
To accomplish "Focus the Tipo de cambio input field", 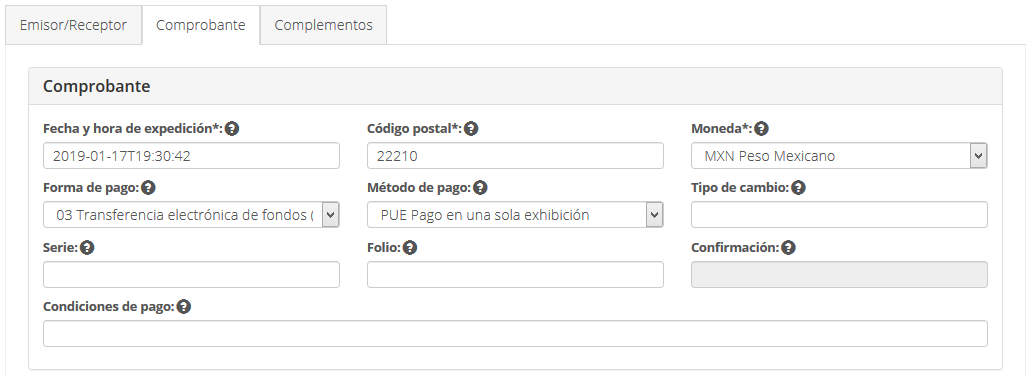I will click(x=839, y=215).
